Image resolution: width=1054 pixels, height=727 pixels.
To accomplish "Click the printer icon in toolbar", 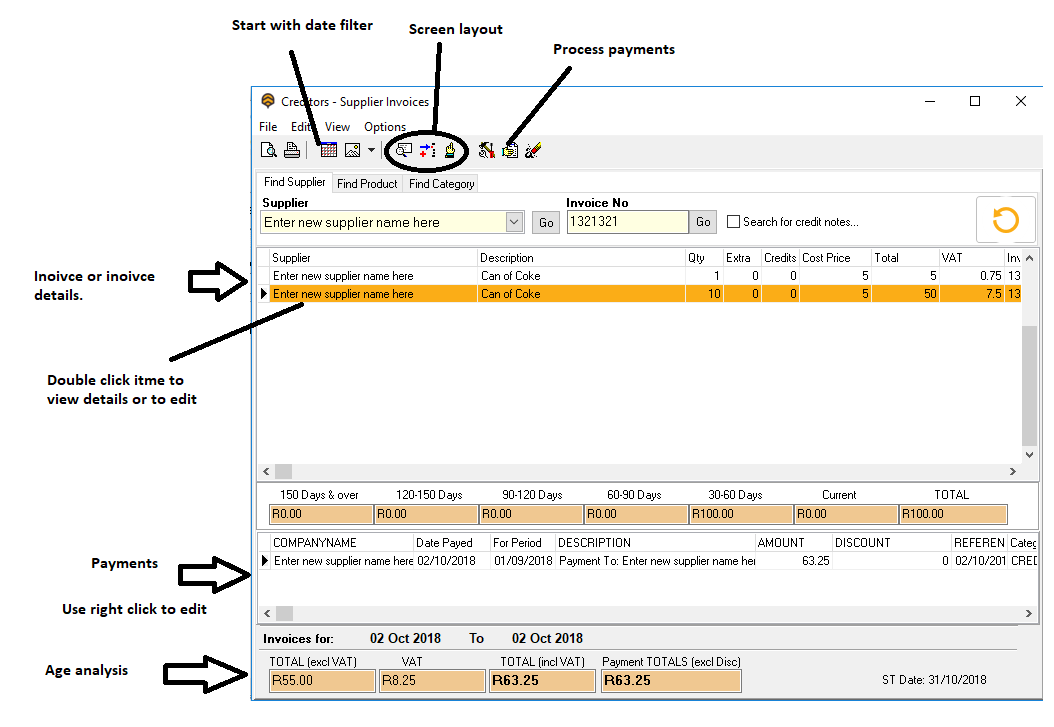I will 291,151.
